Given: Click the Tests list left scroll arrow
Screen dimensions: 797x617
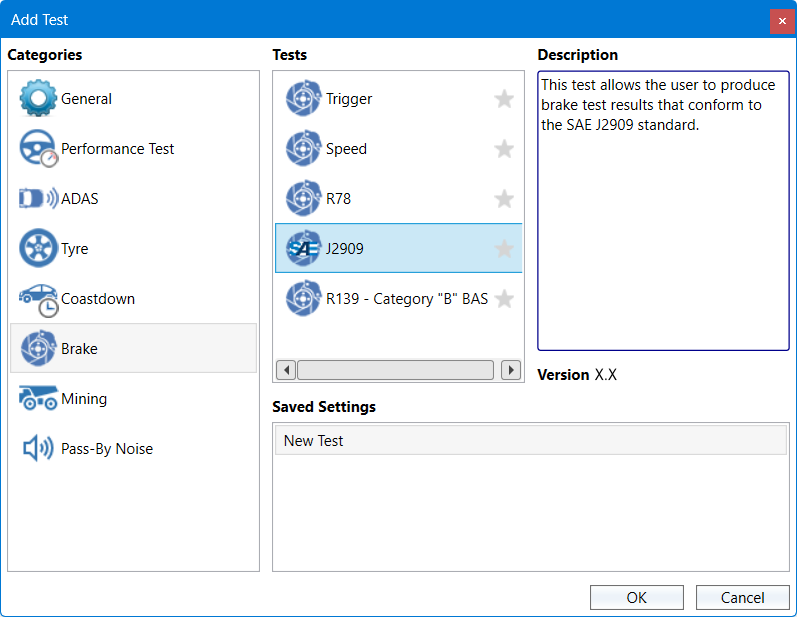Looking at the screenshot, I should tap(286, 369).
